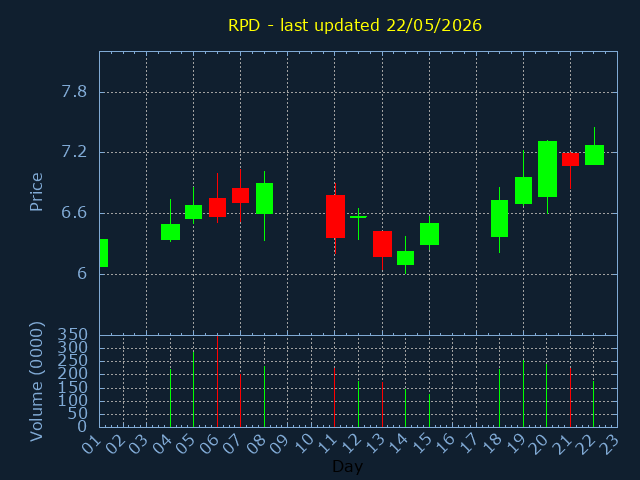Select the green candlestick for day 18
The width and height of the screenshot is (640, 480).
pos(500,218)
